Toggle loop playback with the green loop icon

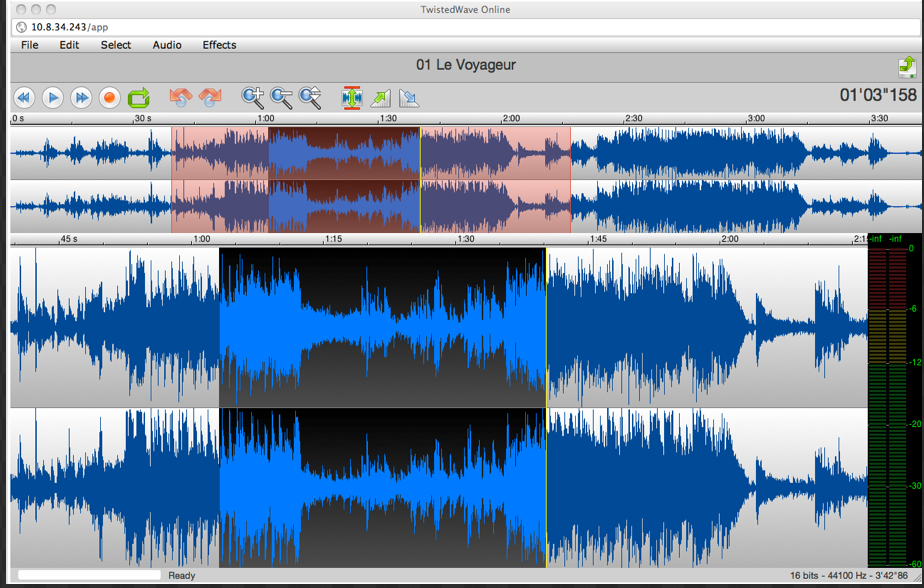[x=138, y=98]
